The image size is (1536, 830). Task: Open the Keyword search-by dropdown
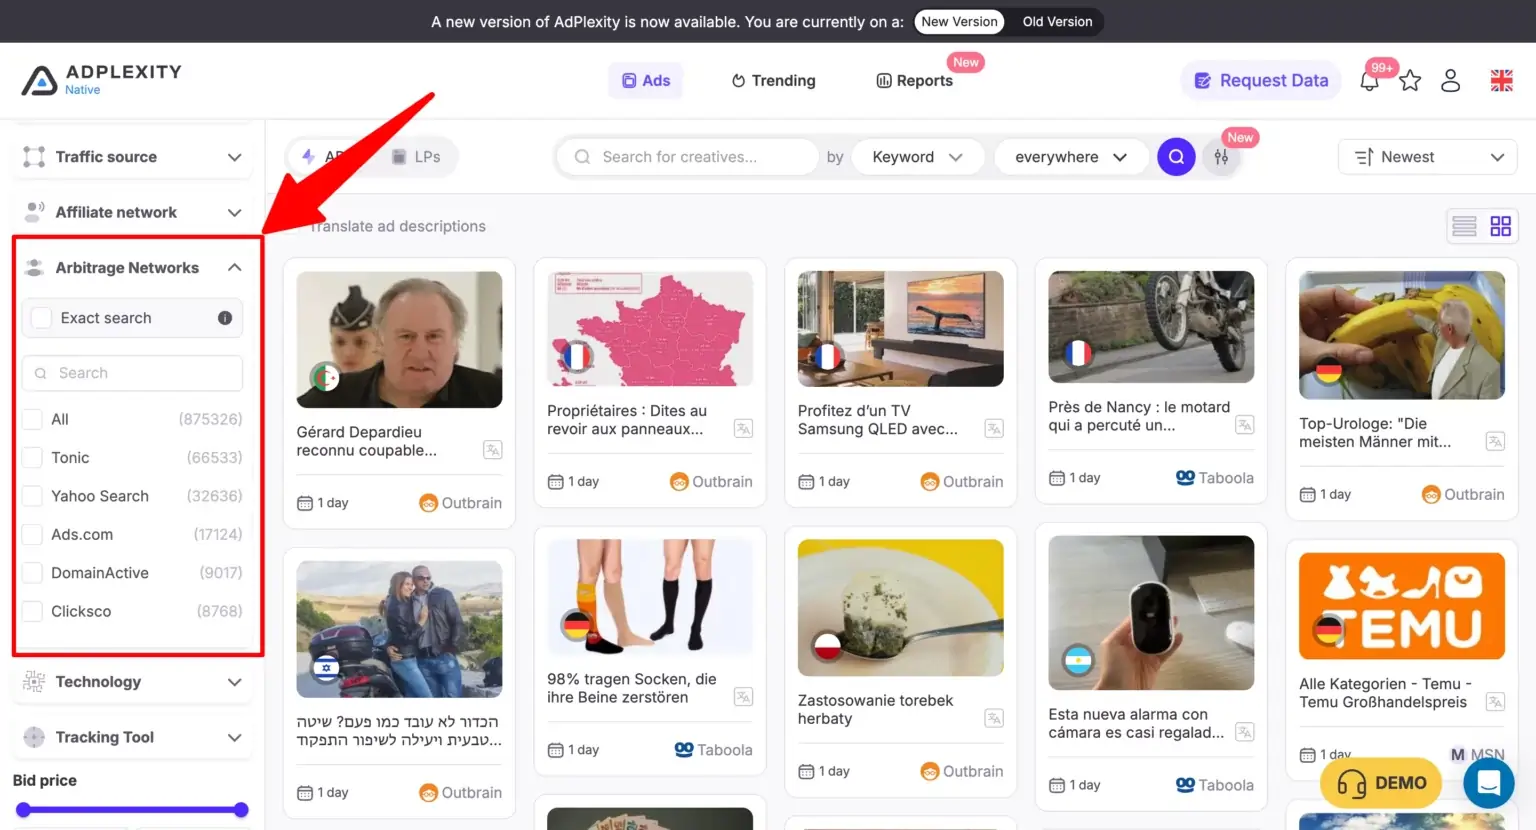tap(916, 157)
